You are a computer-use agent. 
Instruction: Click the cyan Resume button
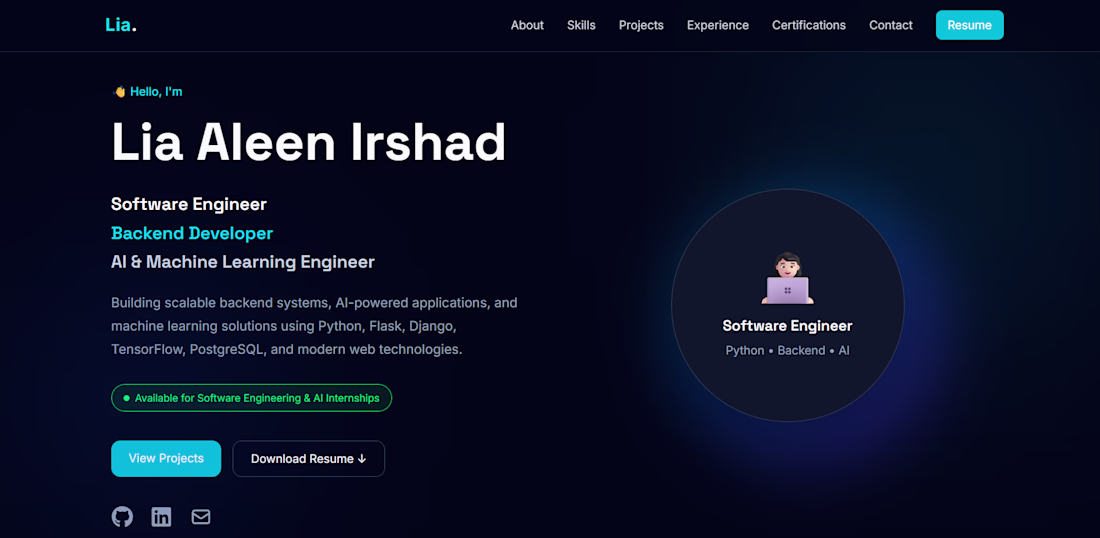970,25
